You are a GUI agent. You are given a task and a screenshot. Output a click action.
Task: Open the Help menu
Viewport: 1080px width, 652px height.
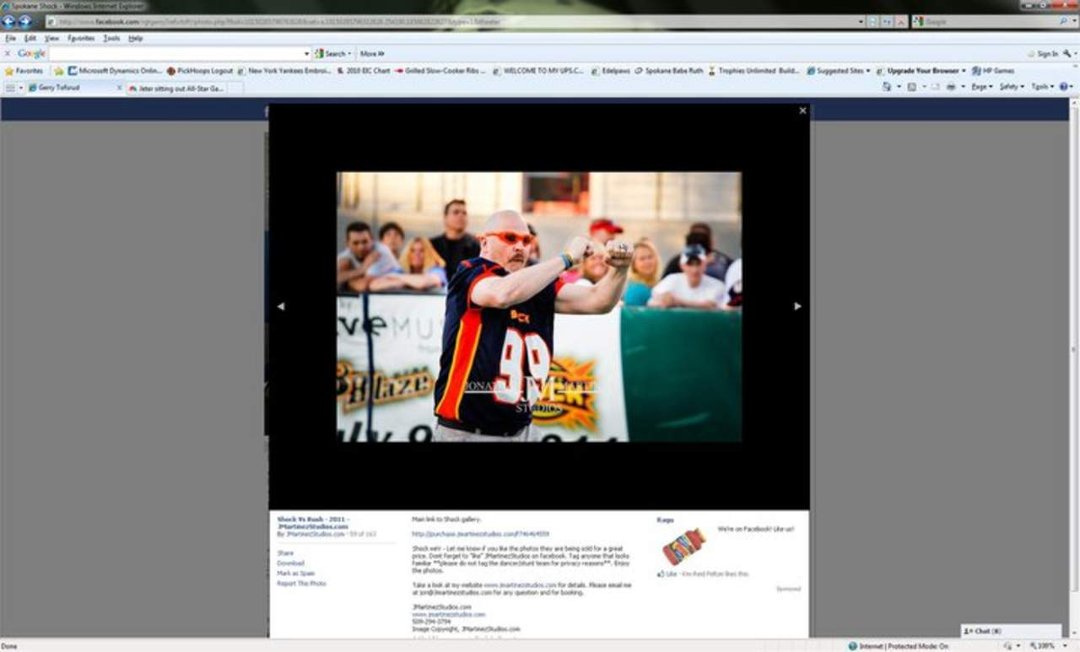point(136,39)
